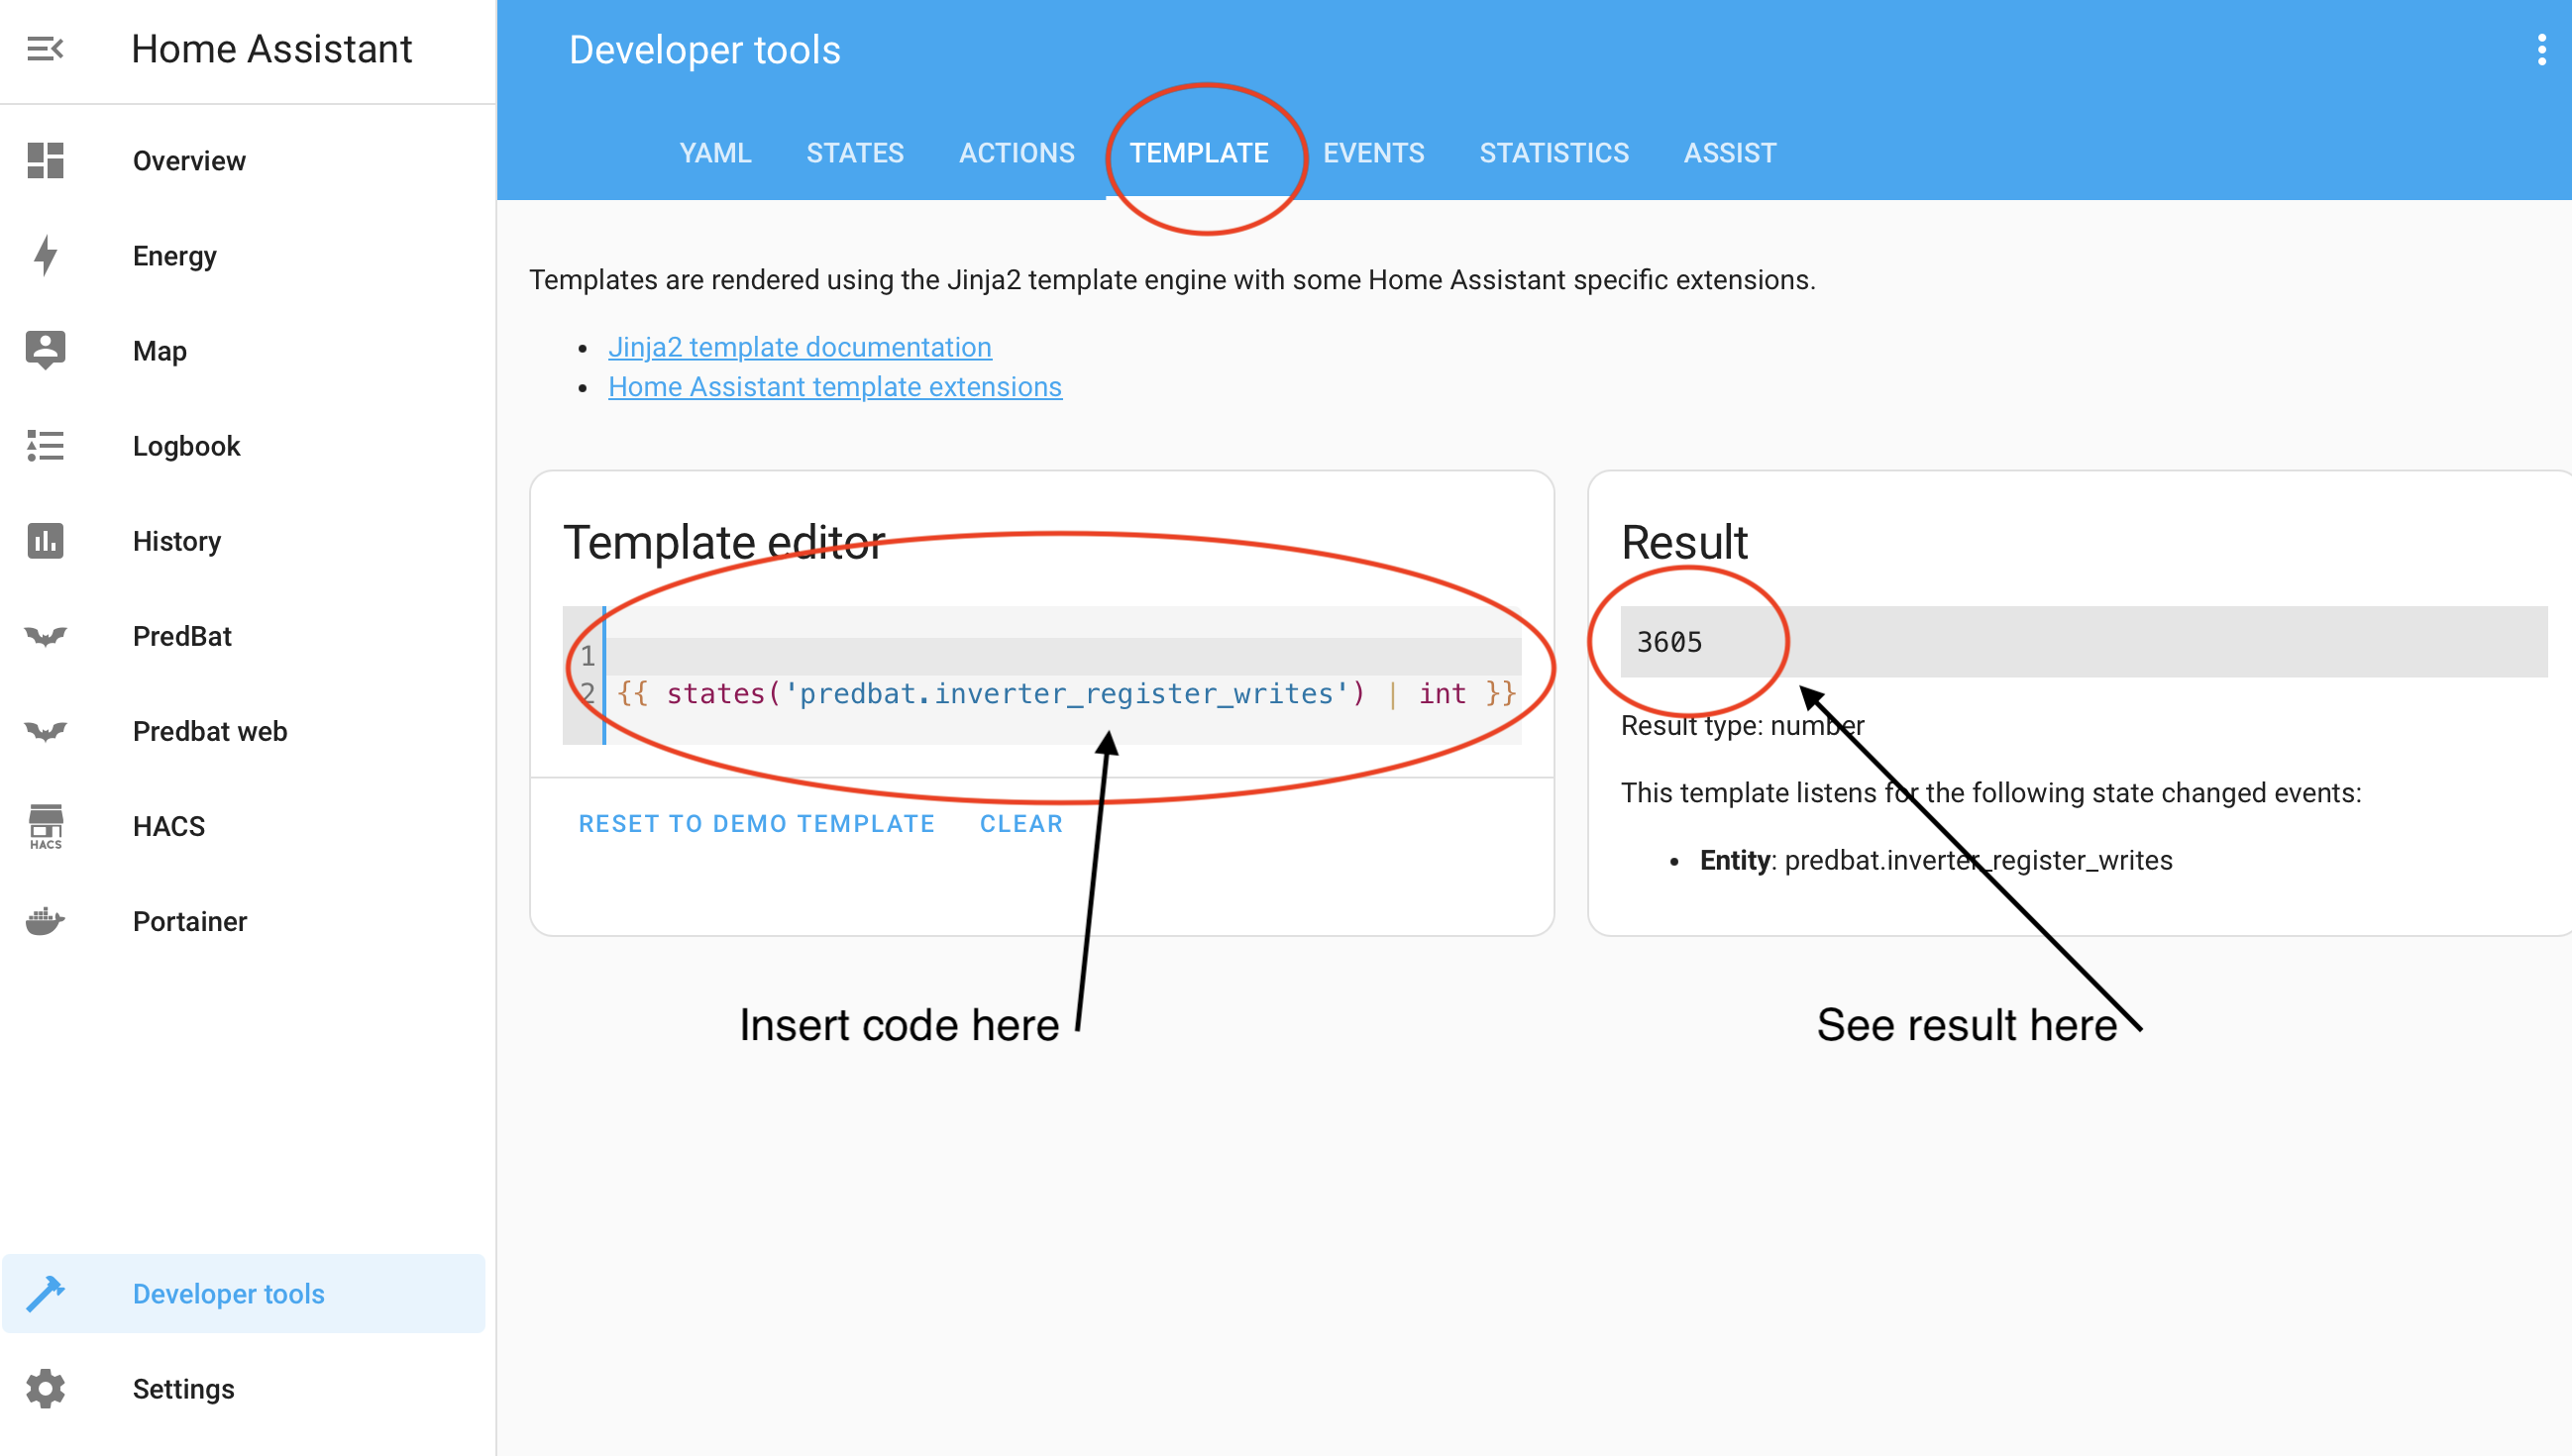Go to the STATISTICS tab
The height and width of the screenshot is (1456, 2572).
coord(1554,153)
